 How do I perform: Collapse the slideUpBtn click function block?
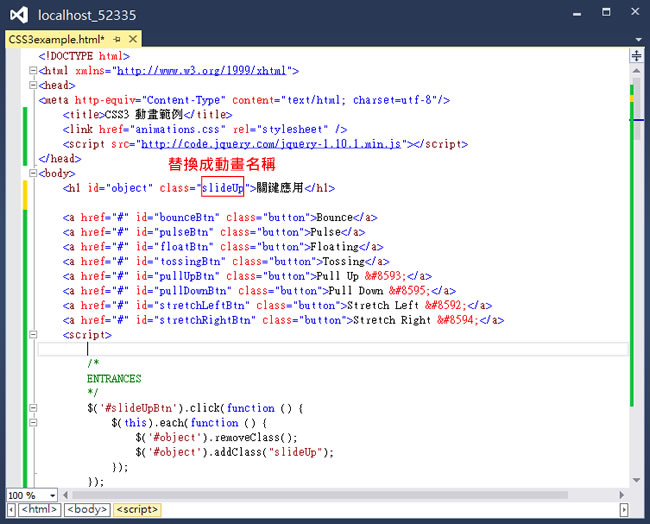click(33, 408)
